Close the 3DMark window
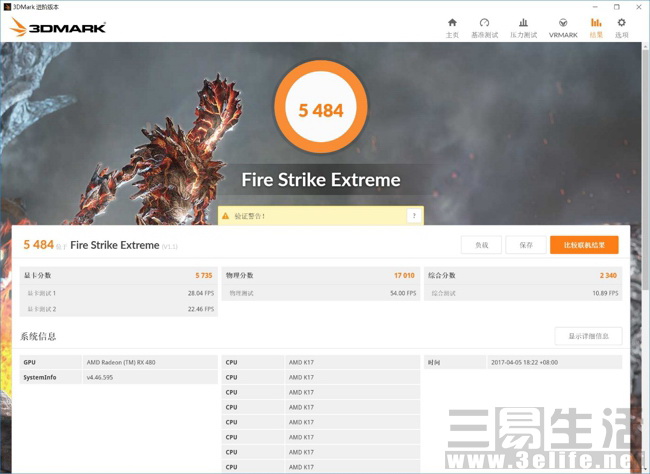The image size is (650, 474). [639, 7]
